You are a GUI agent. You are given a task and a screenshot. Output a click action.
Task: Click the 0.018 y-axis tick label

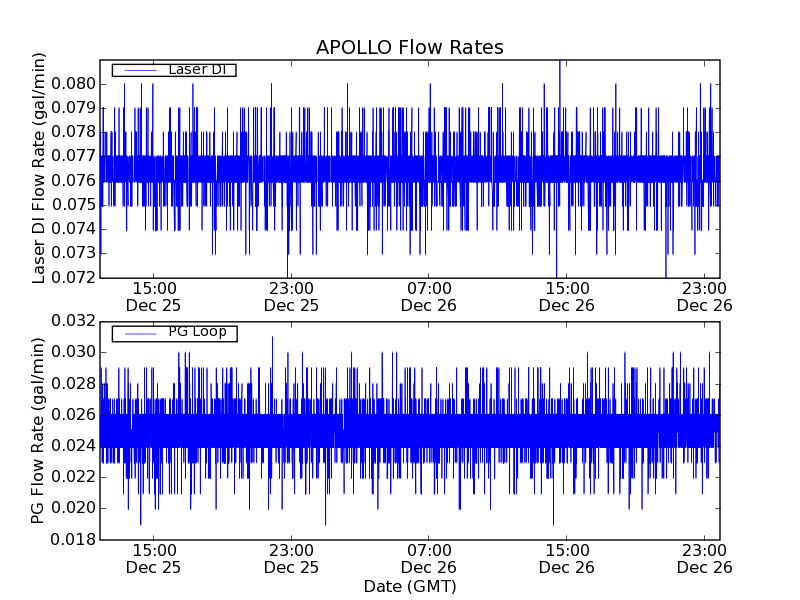click(72, 540)
